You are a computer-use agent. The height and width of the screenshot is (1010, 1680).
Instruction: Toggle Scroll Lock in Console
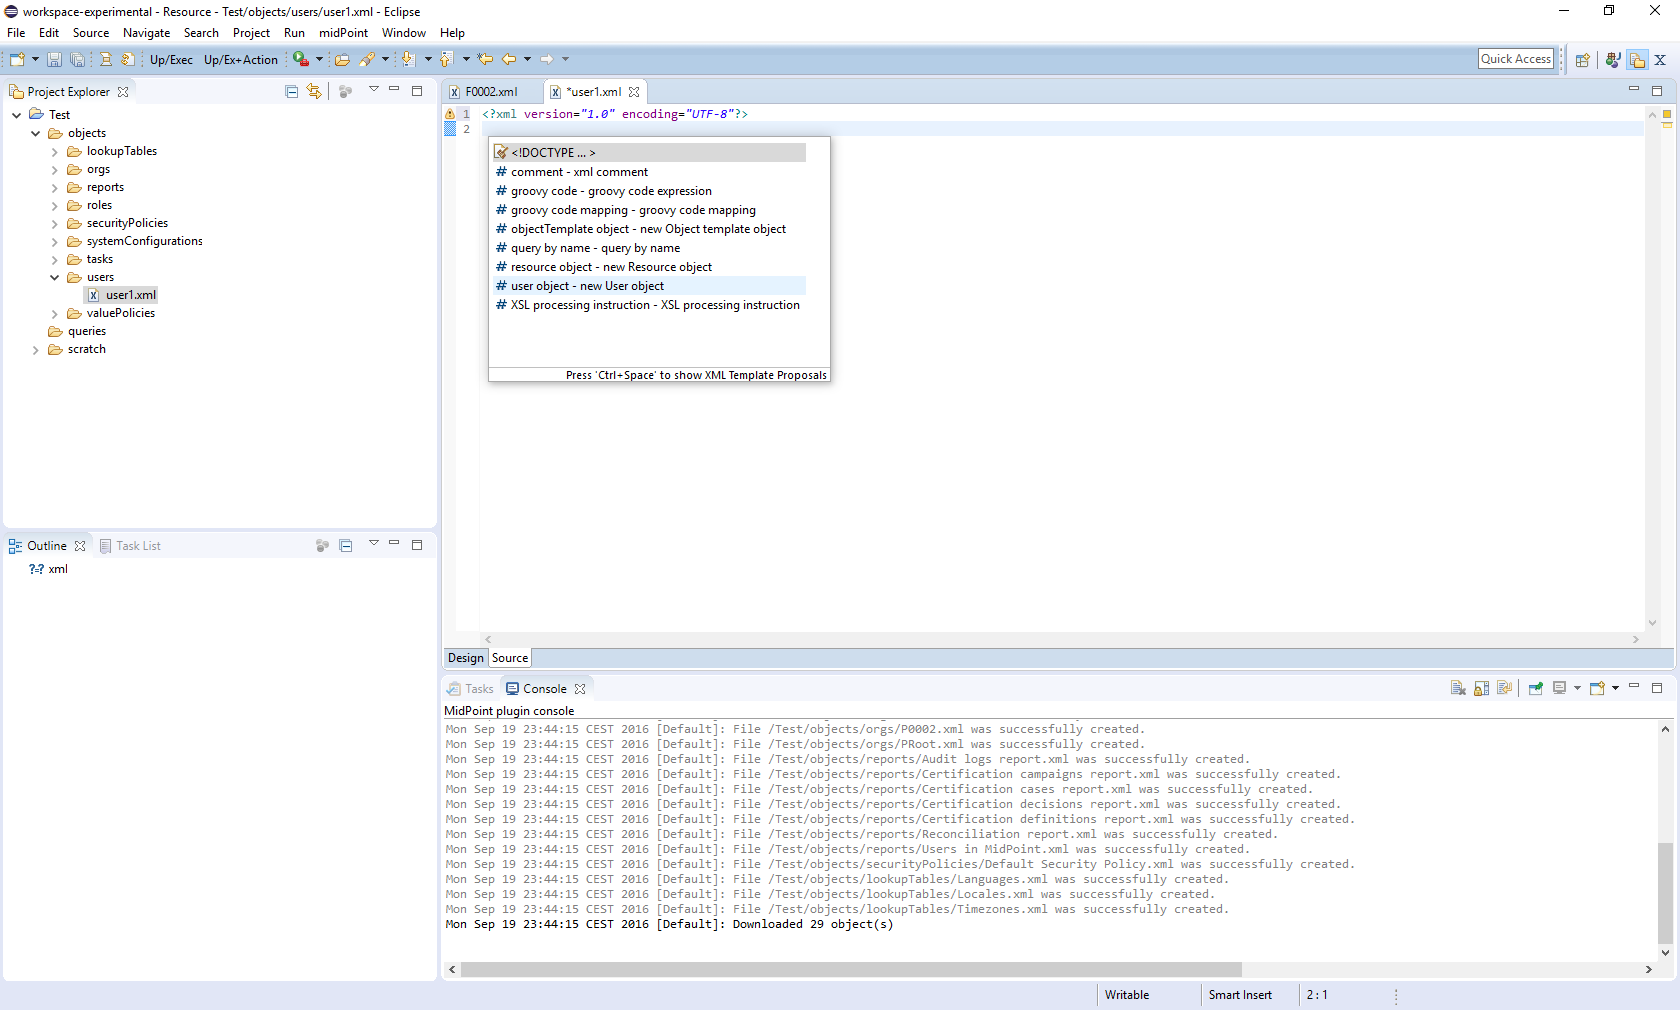[1481, 688]
